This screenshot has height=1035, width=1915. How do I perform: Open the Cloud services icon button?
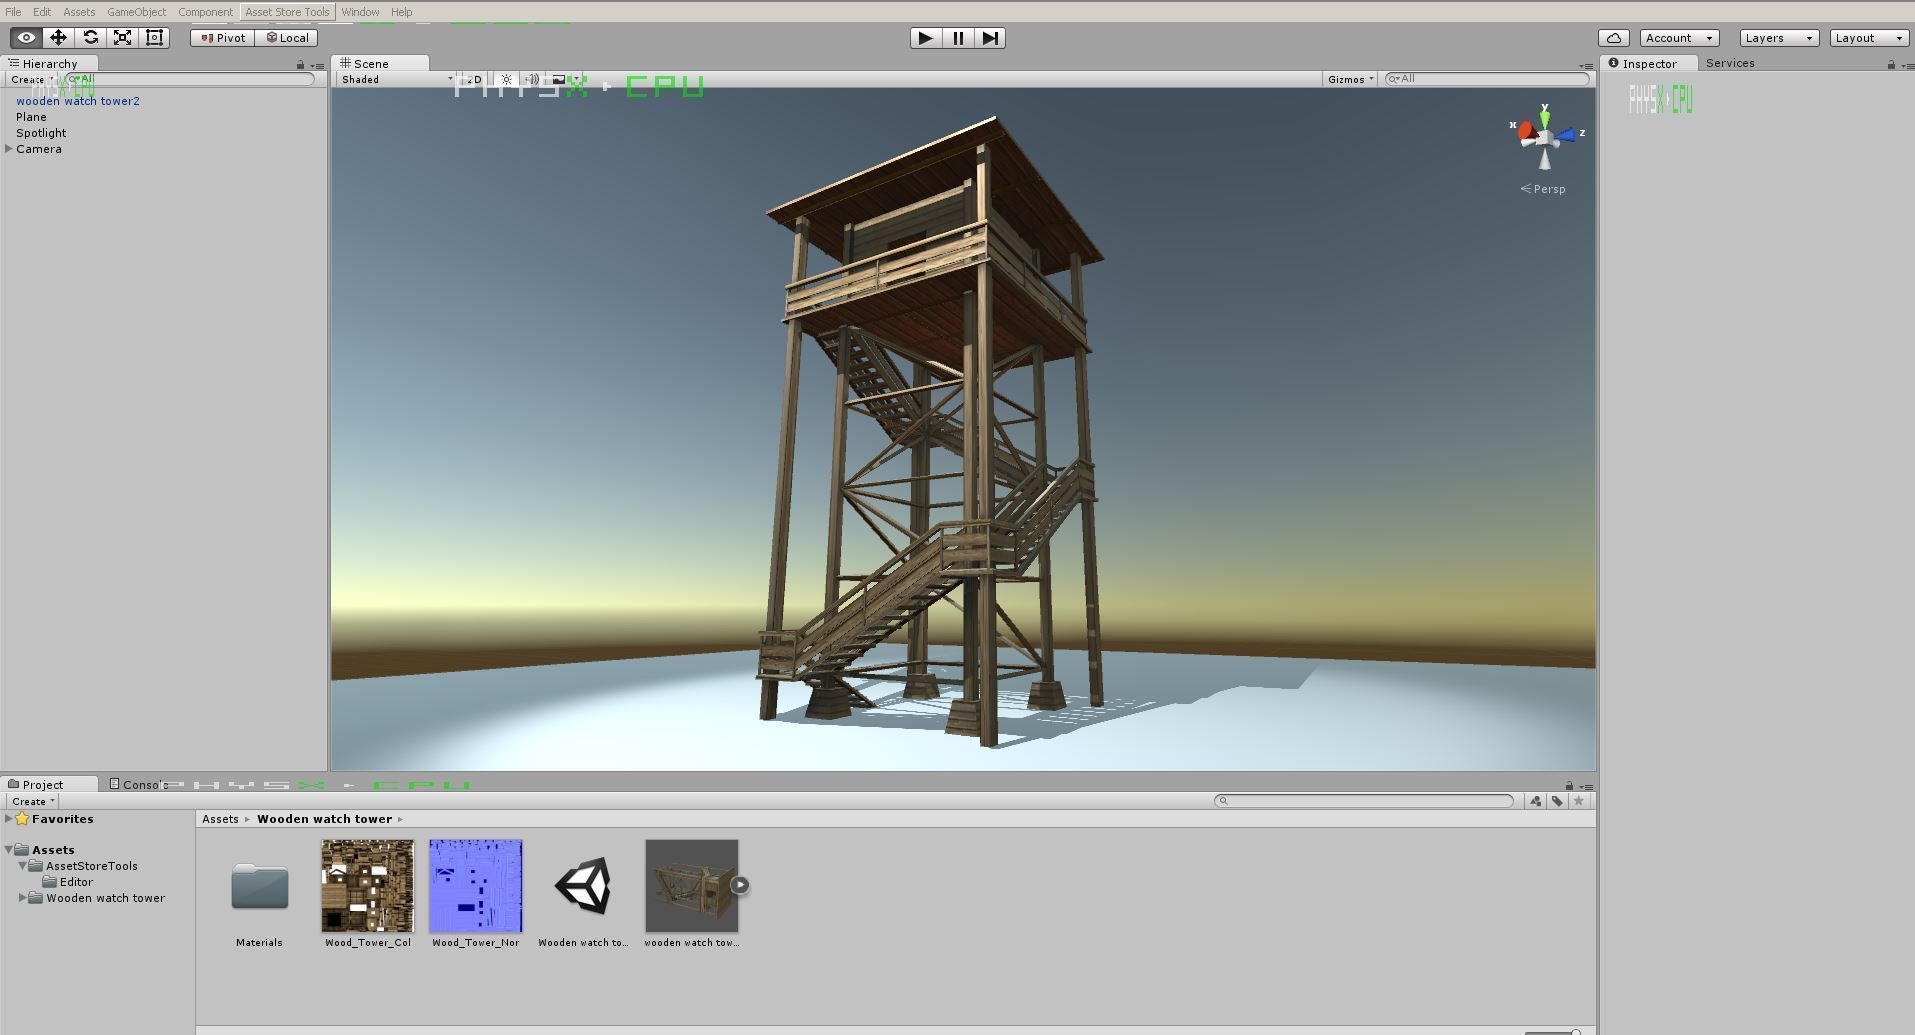(1614, 38)
